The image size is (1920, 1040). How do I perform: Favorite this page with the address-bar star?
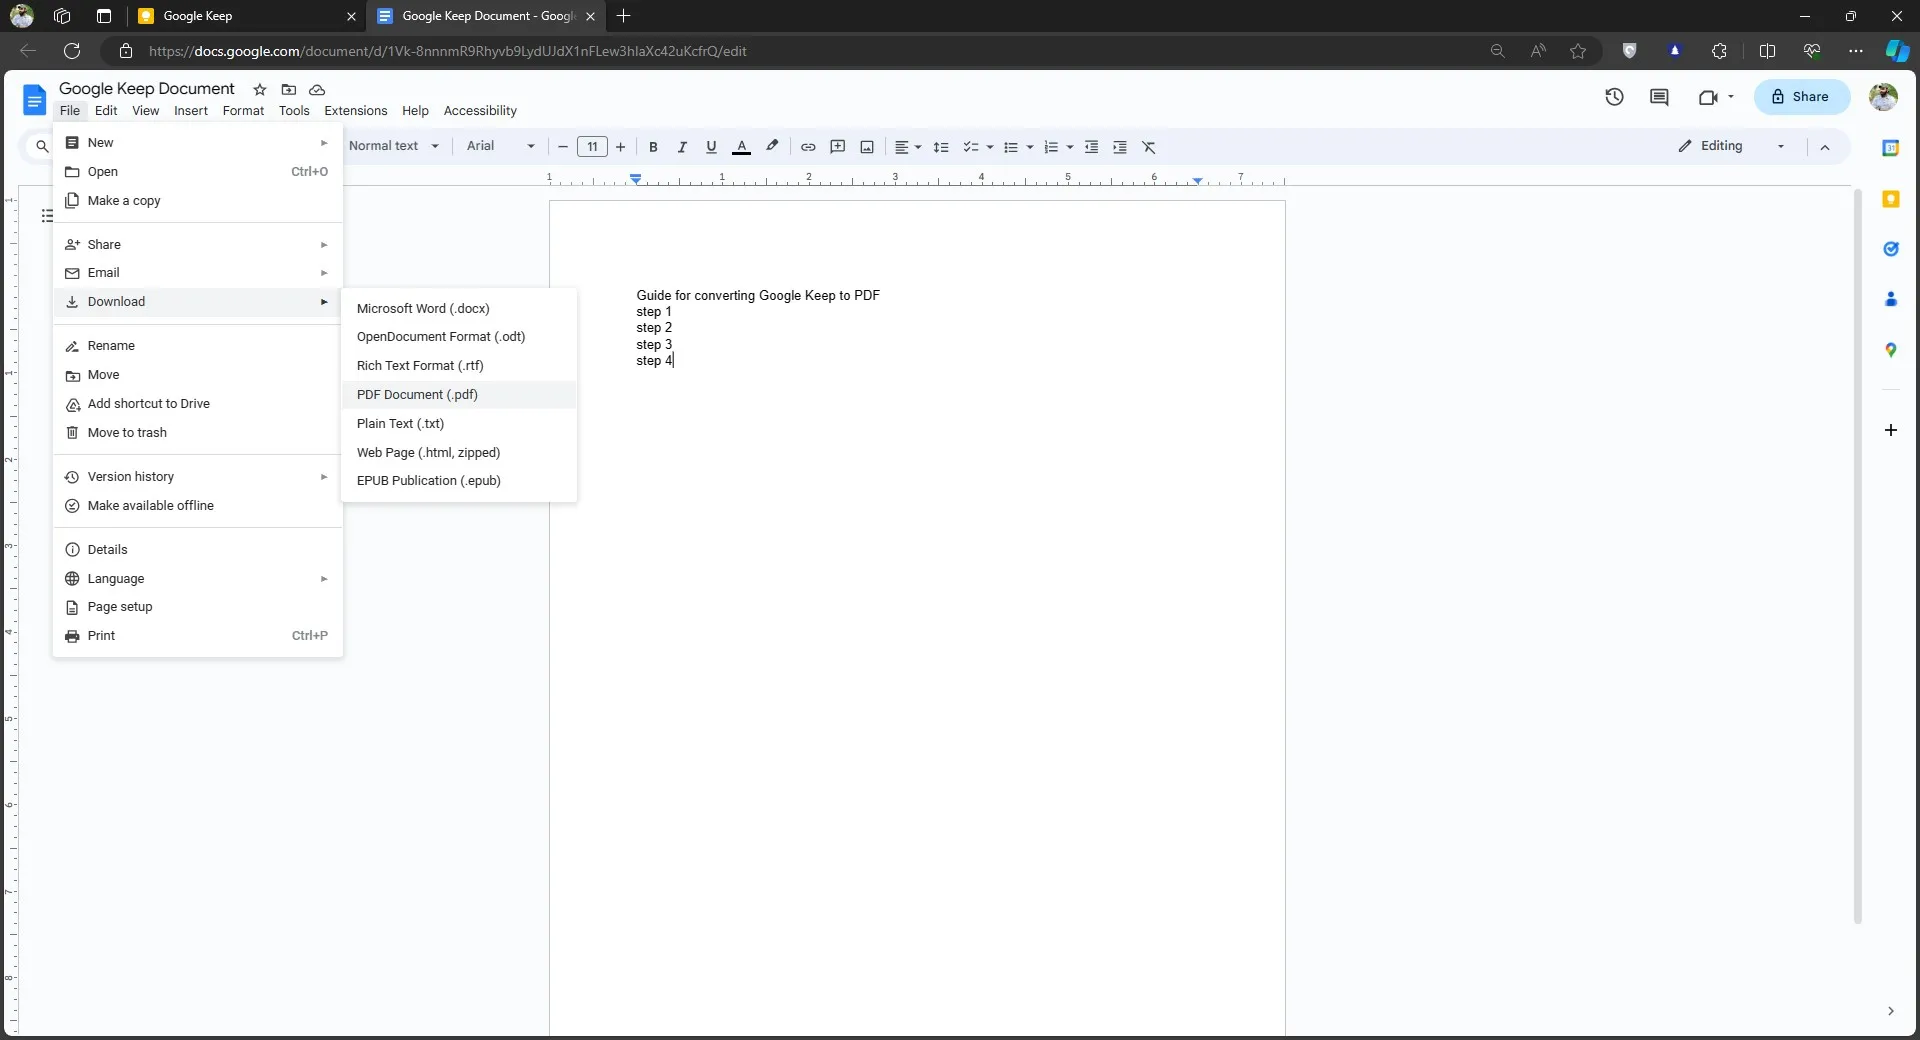pos(1578,51)
